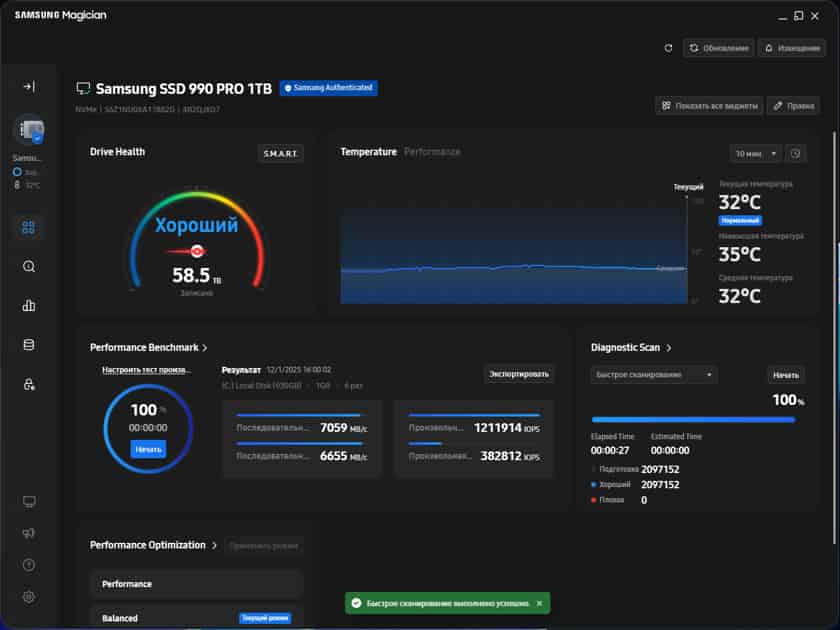Select the Performance optimization mode

point(197,584)
